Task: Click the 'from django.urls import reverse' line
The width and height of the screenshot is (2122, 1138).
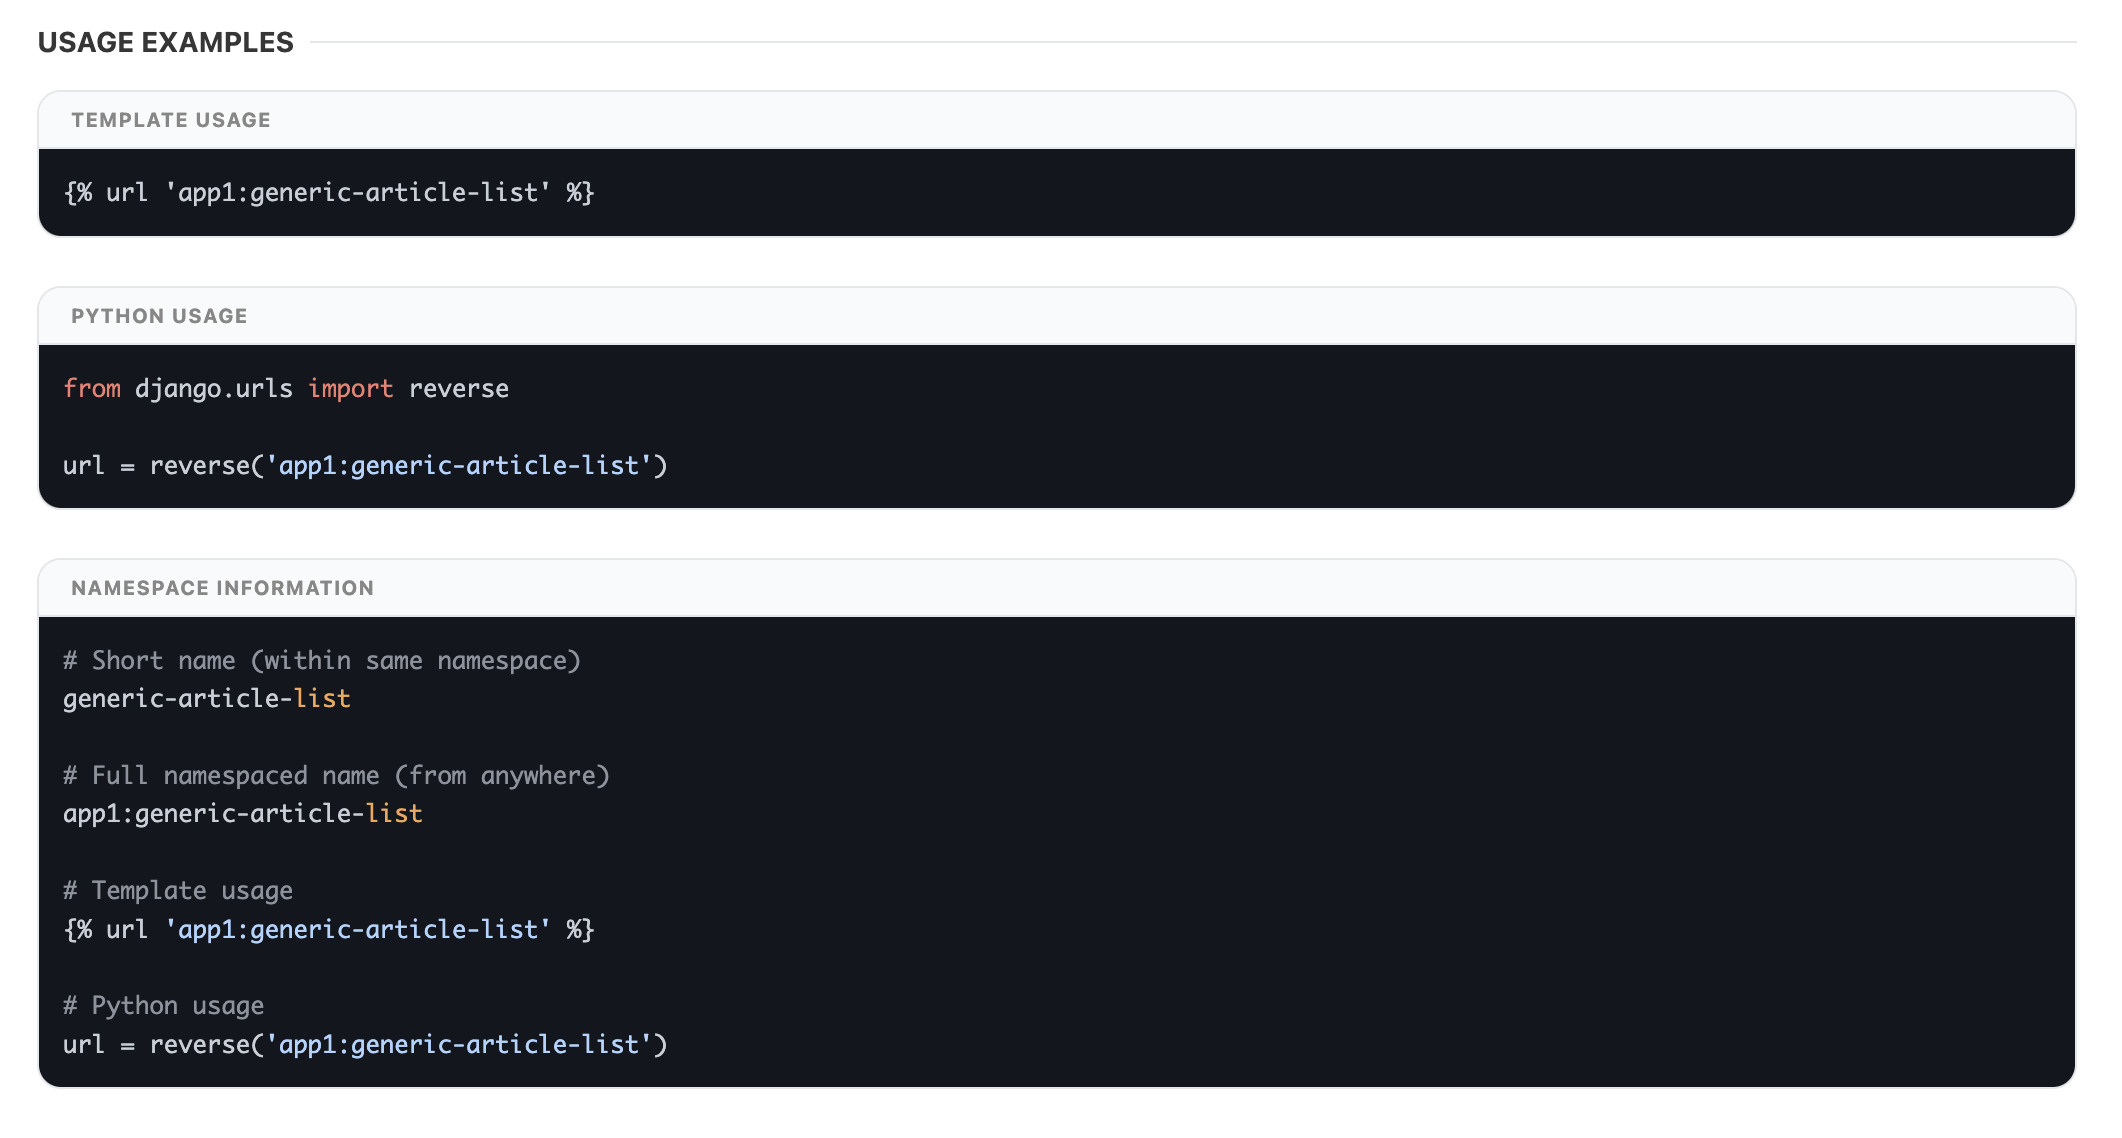Action: [286, 388]
